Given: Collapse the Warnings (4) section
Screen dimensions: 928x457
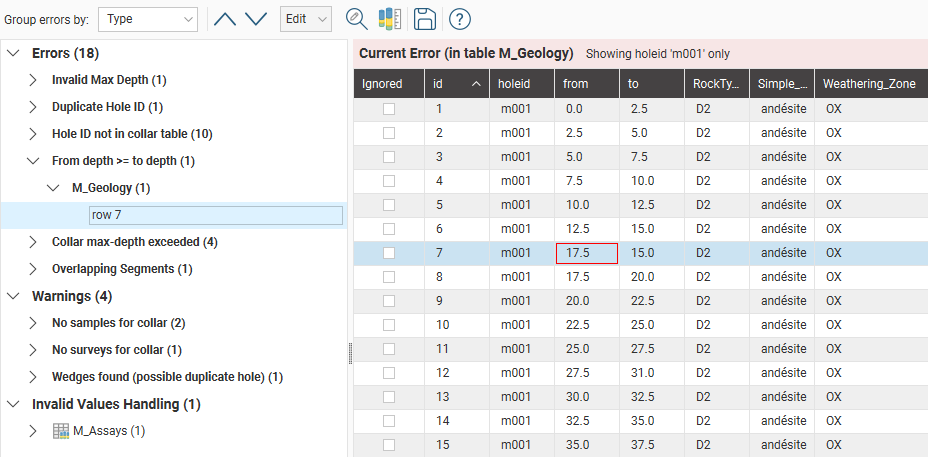Looking at the screenshot, I should 13,296.
